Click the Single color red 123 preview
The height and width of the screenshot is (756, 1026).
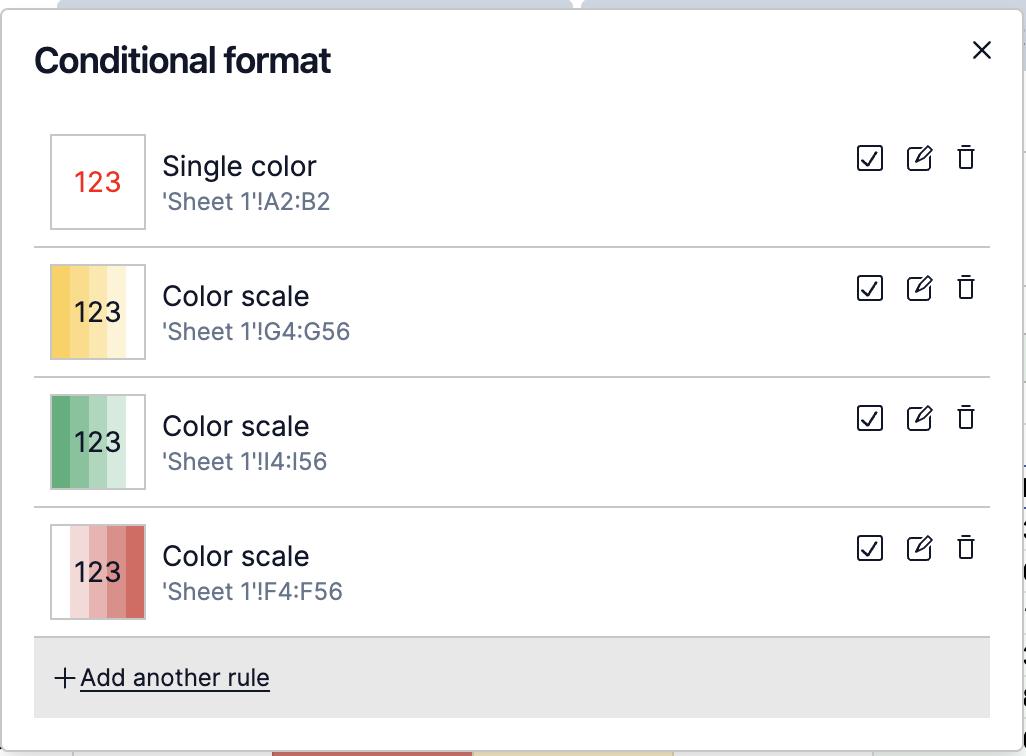[x=98, y=182]
